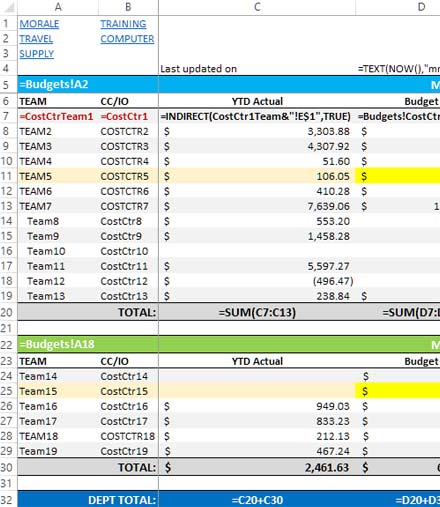The width and height of the screenshot is (440, 507).
Task: Select the =C20+C30 formula cell
Action: pyautogui.click(x=257, y=500)
